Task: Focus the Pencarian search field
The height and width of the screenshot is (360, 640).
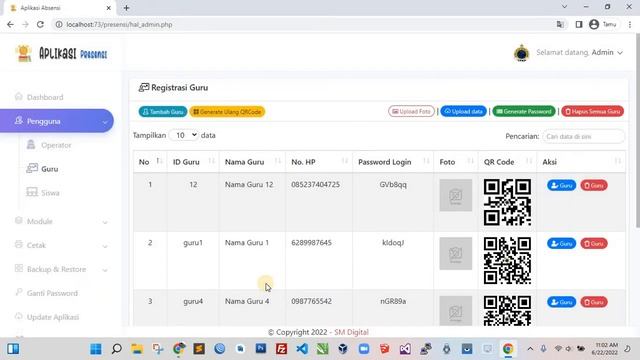Action: [583, 136]
